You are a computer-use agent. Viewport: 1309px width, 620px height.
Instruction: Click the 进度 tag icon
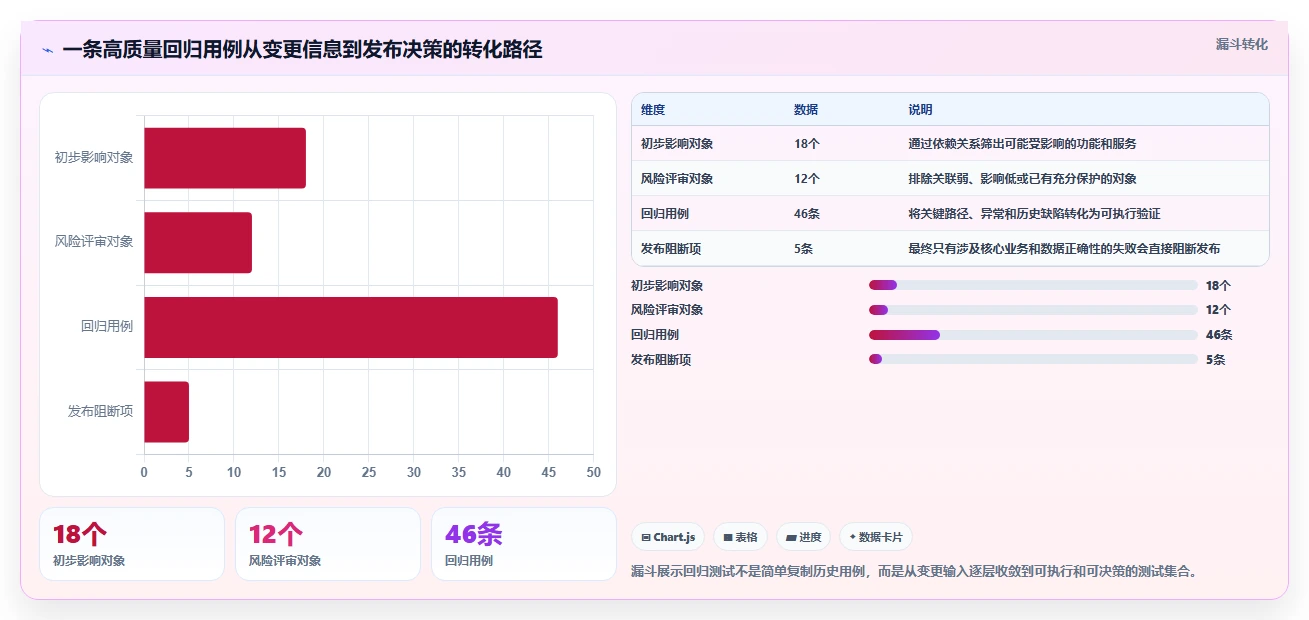coord(791,538)
